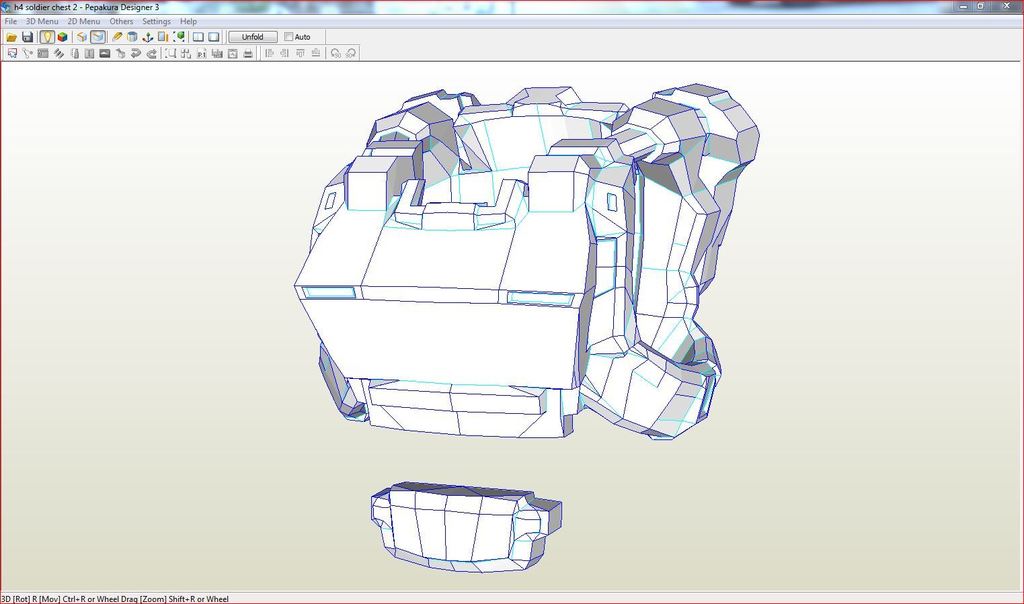Close the Pepakura Designer window
The width and height of the screenshot is (1024, 604).
1006,6
